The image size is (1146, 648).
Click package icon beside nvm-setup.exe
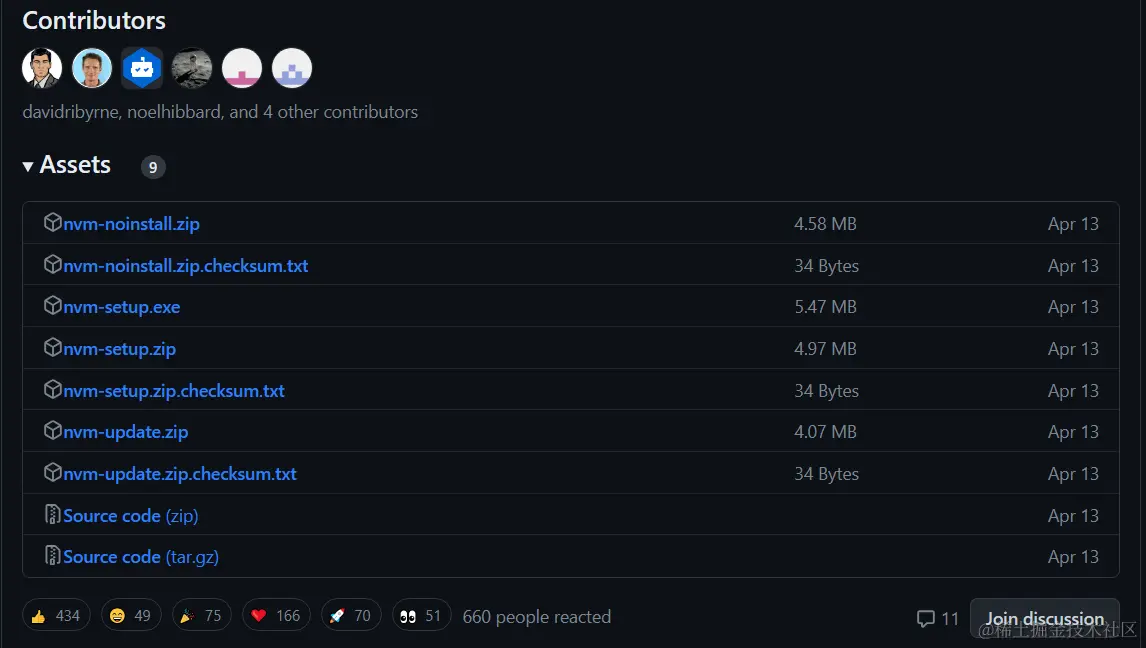pos(53,305)
